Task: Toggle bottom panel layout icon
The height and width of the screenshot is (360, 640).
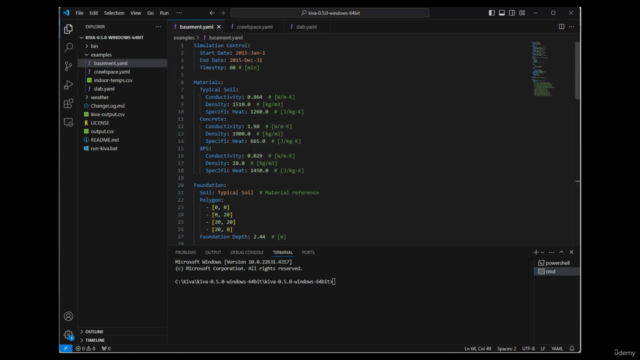Action: pyautogui.click(x=502, y=13)
